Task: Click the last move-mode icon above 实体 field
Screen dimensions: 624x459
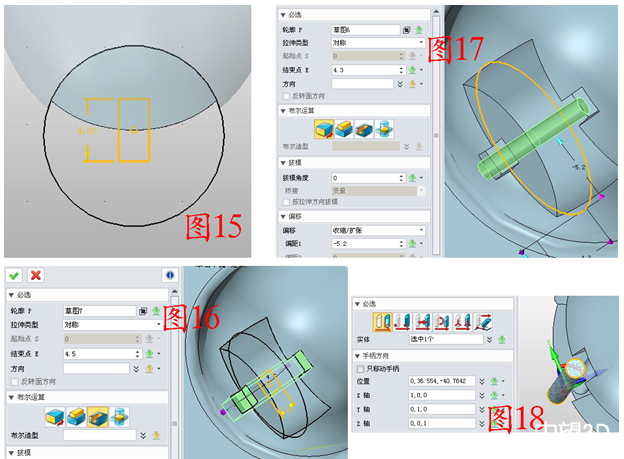Action: (x=481, y=321)
